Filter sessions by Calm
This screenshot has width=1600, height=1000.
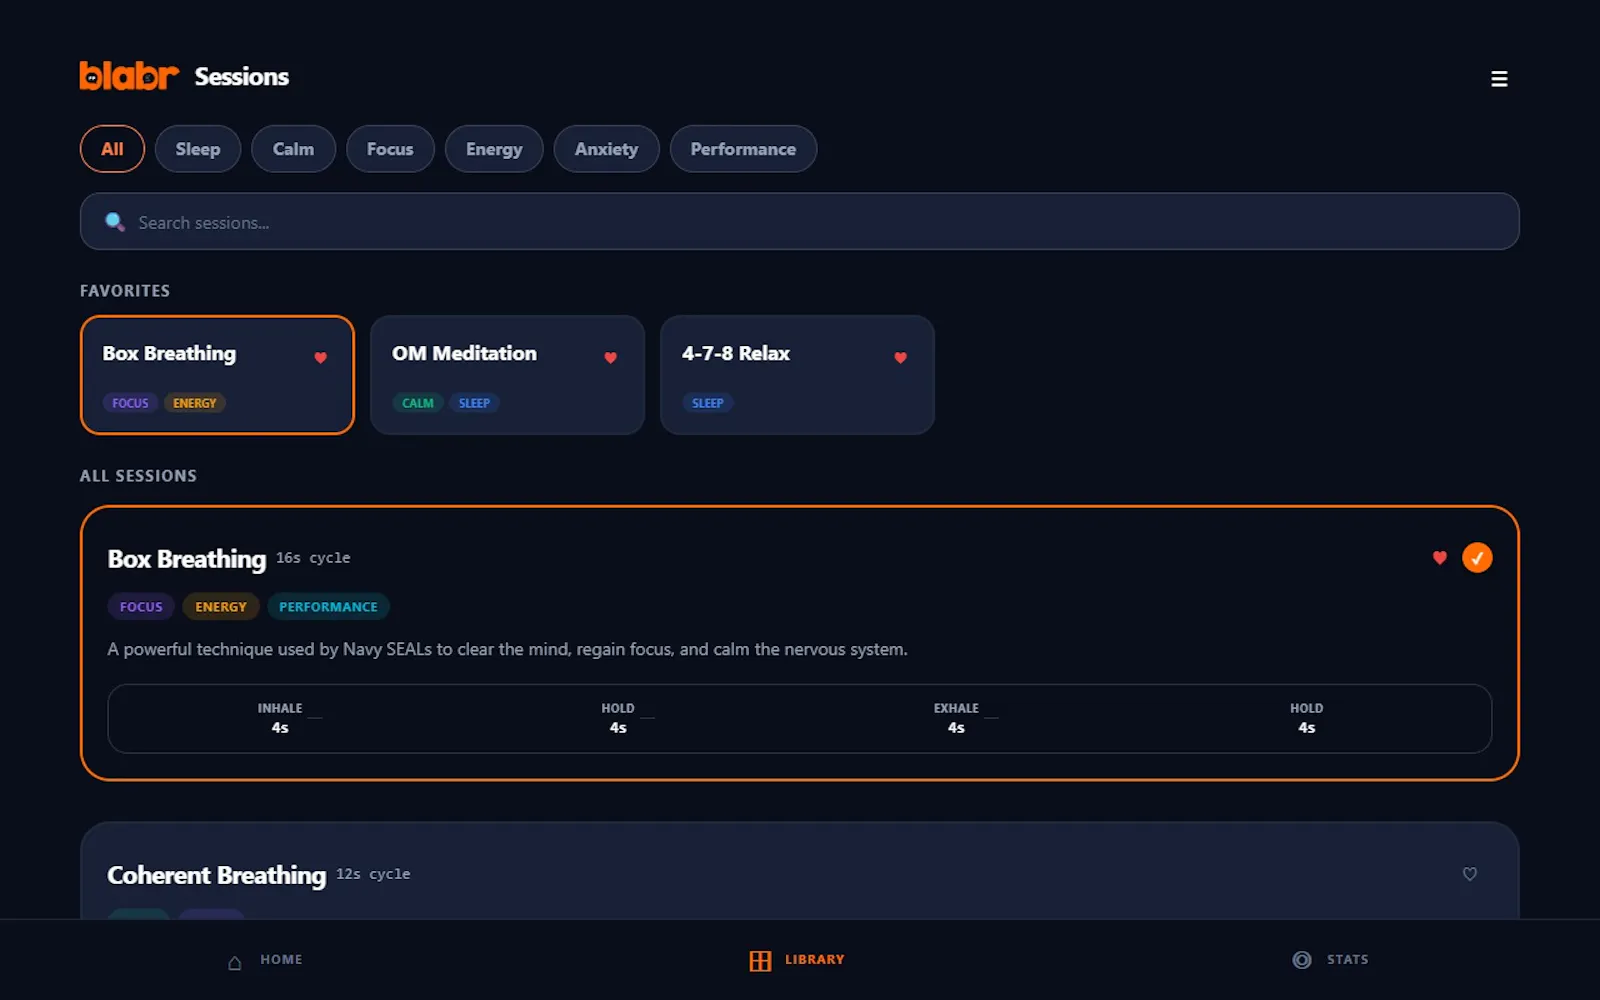293,149
